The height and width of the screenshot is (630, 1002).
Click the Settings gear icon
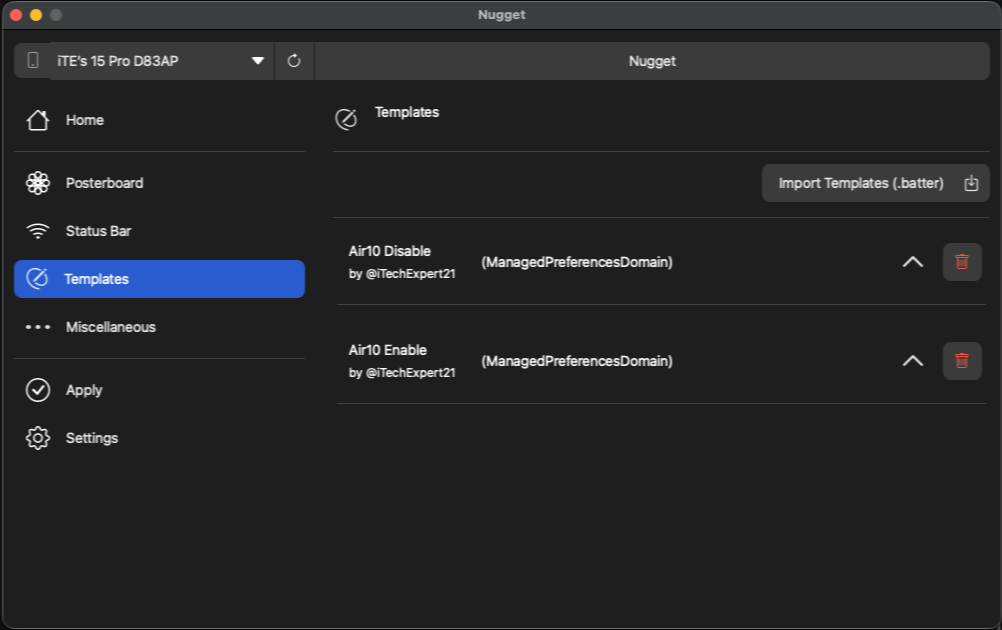(38, 438)
